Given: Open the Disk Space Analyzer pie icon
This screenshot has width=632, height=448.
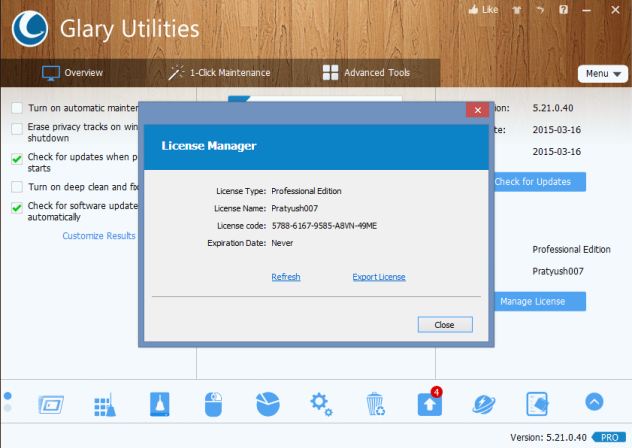Looking at the screenshot, I should point(268,404).
